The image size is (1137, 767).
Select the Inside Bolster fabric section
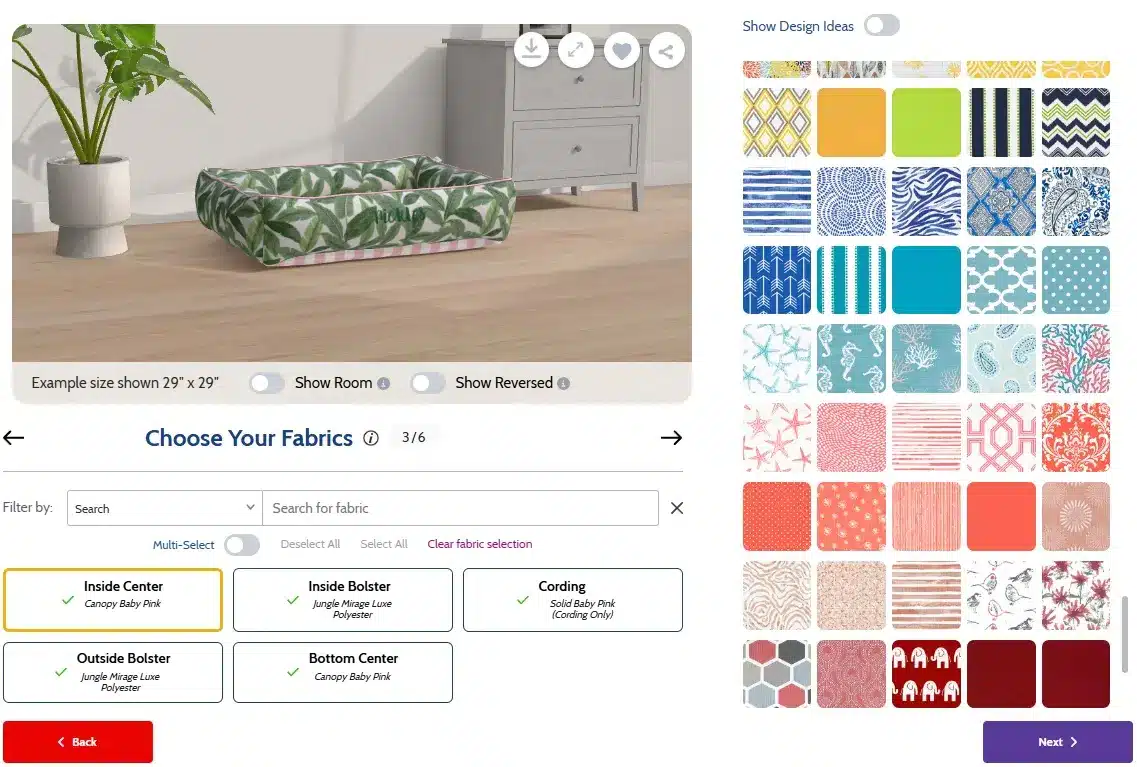click(343, 600)
